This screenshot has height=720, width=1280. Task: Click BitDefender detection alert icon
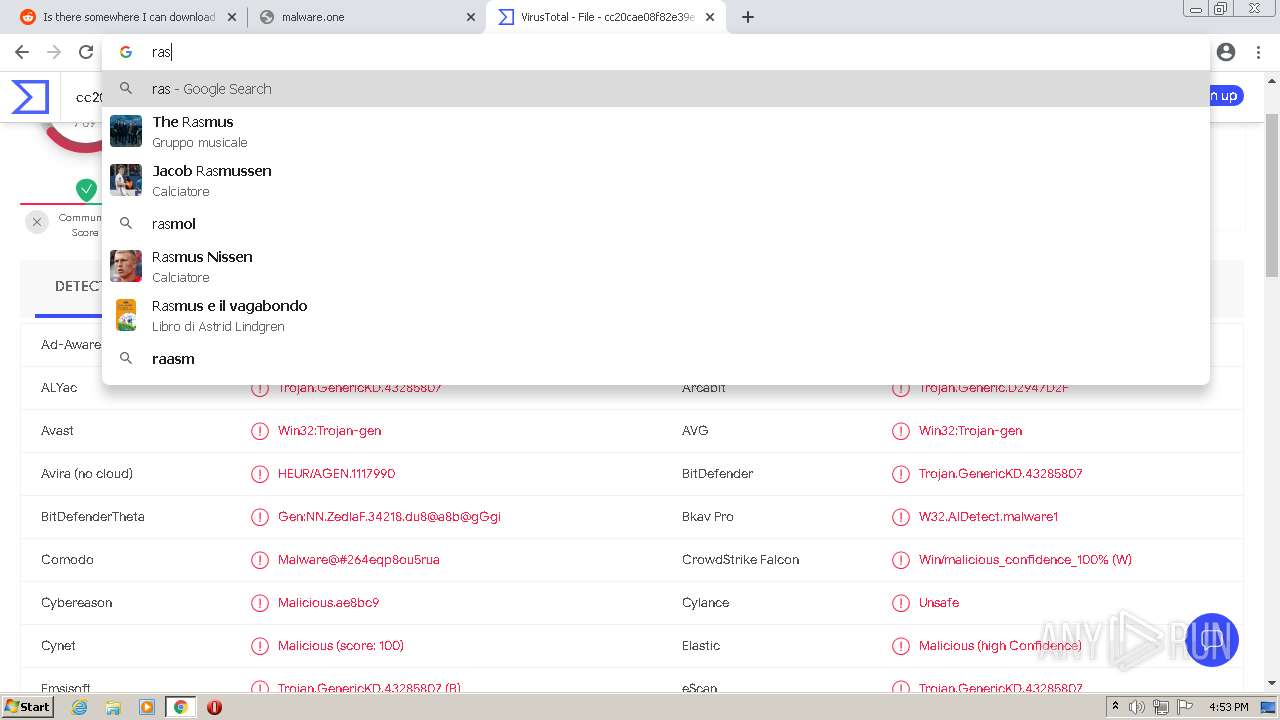[900, 474]
